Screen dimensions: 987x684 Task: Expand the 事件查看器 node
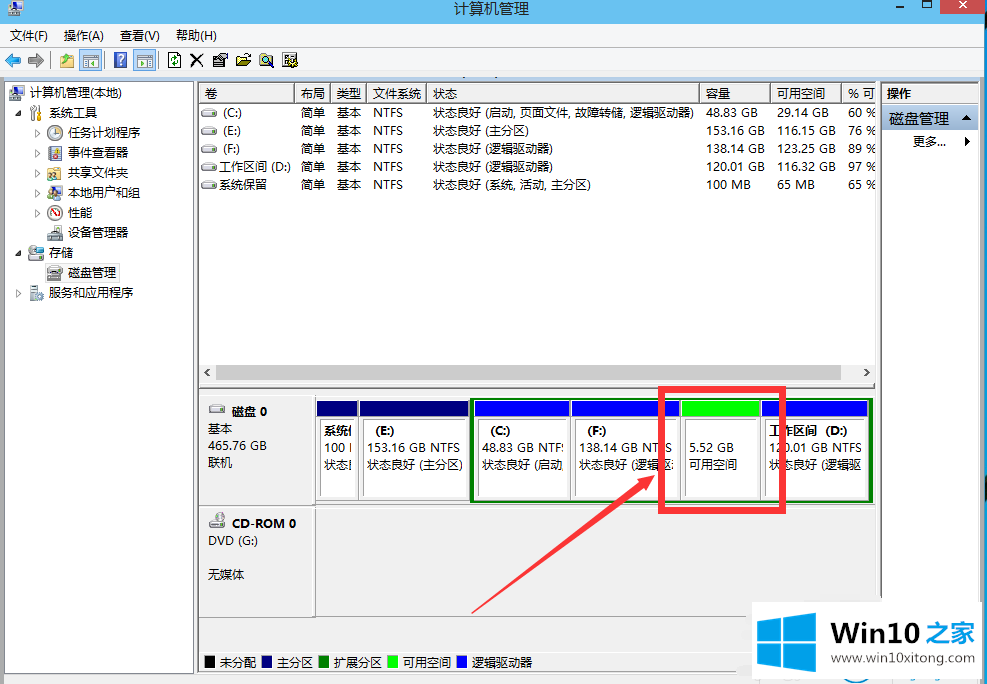(37, 153)
